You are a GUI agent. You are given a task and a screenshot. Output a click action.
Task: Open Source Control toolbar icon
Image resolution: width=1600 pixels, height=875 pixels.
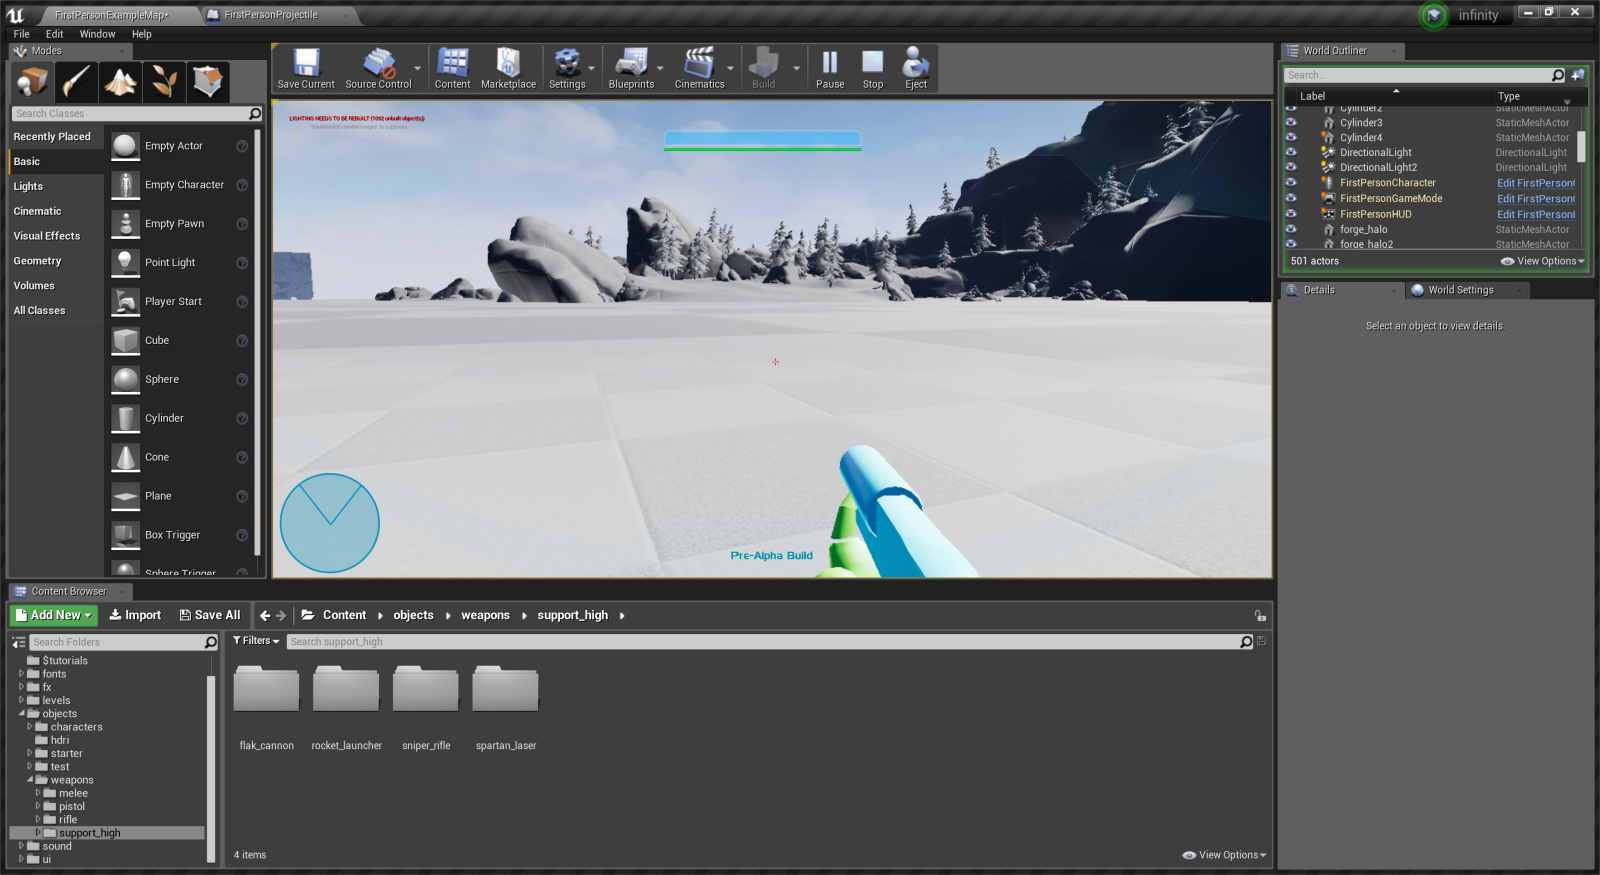click(x=378, y=62)
